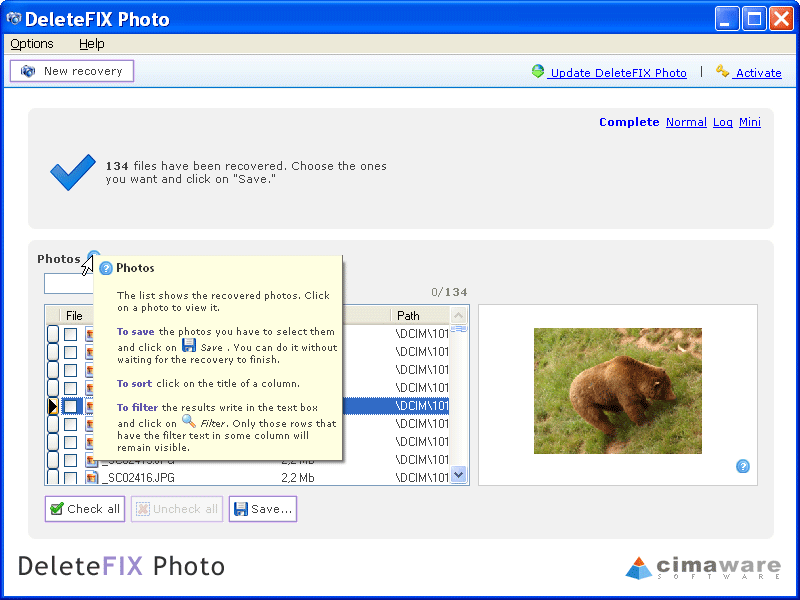Click the Photos section label
The image size is (800, 600).
(59, 259)
